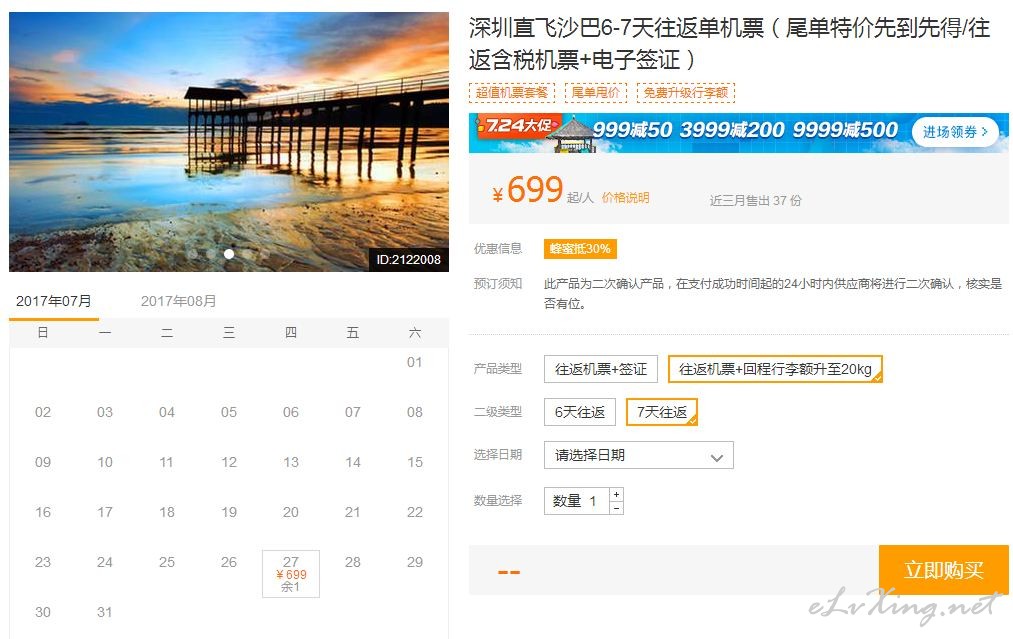Click the 免费升级行李额 tag
This screenshot has height=639, width=1013.
pyautogui.click(x=685, y=92)
